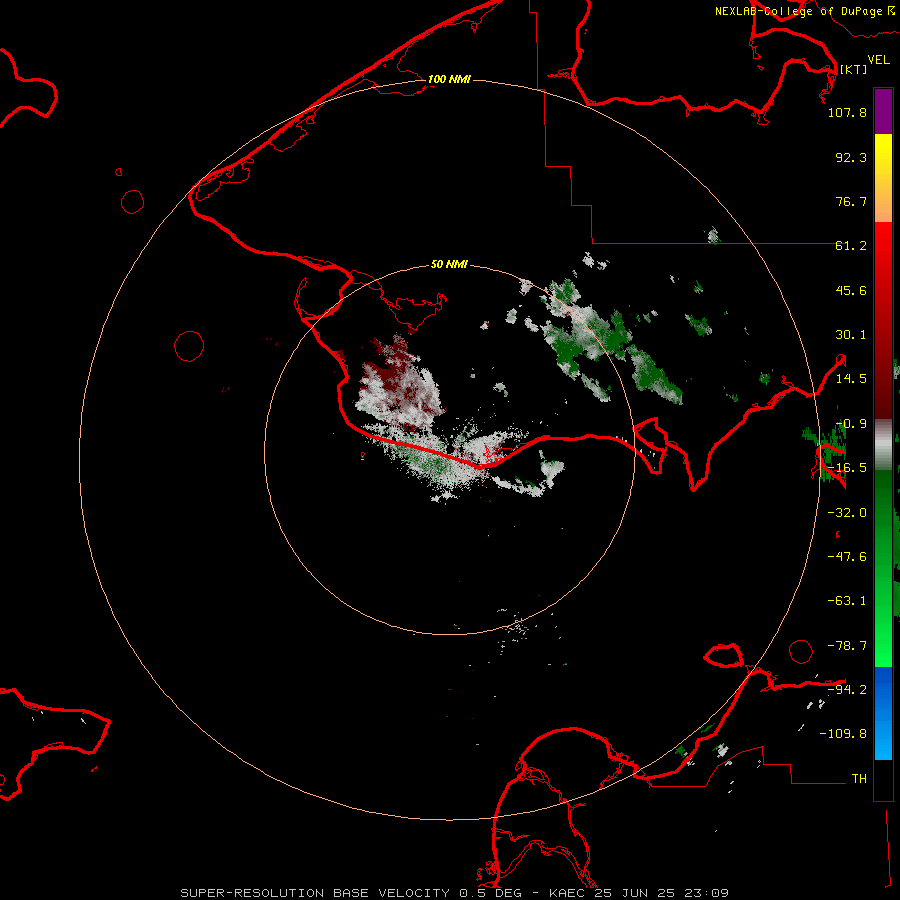Image resolution: width=900 pixels, height=900 pixels.
Task: Click the -0.9 scale value
Action: (x=851, y=424)
